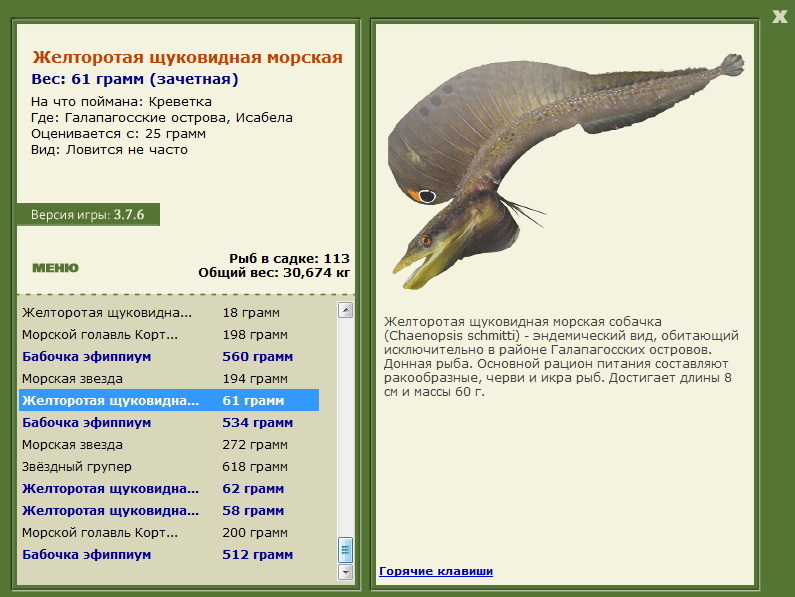Select the highlighted 61 грамм row

(x=169, y=401)
